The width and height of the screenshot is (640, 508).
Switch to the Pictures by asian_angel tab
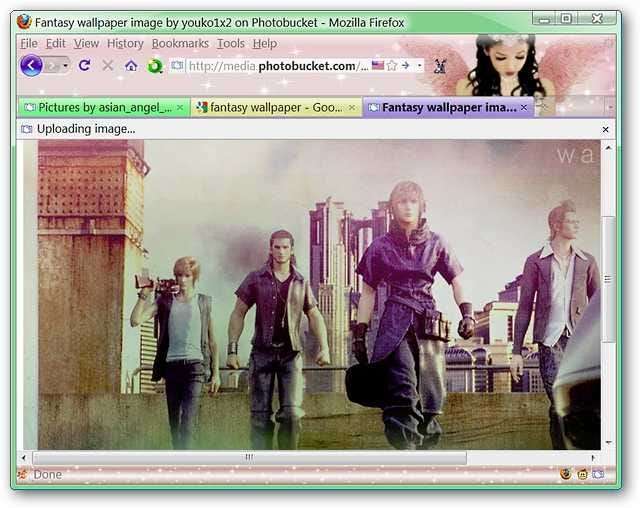pyautogui.click(x=104, y=107)
